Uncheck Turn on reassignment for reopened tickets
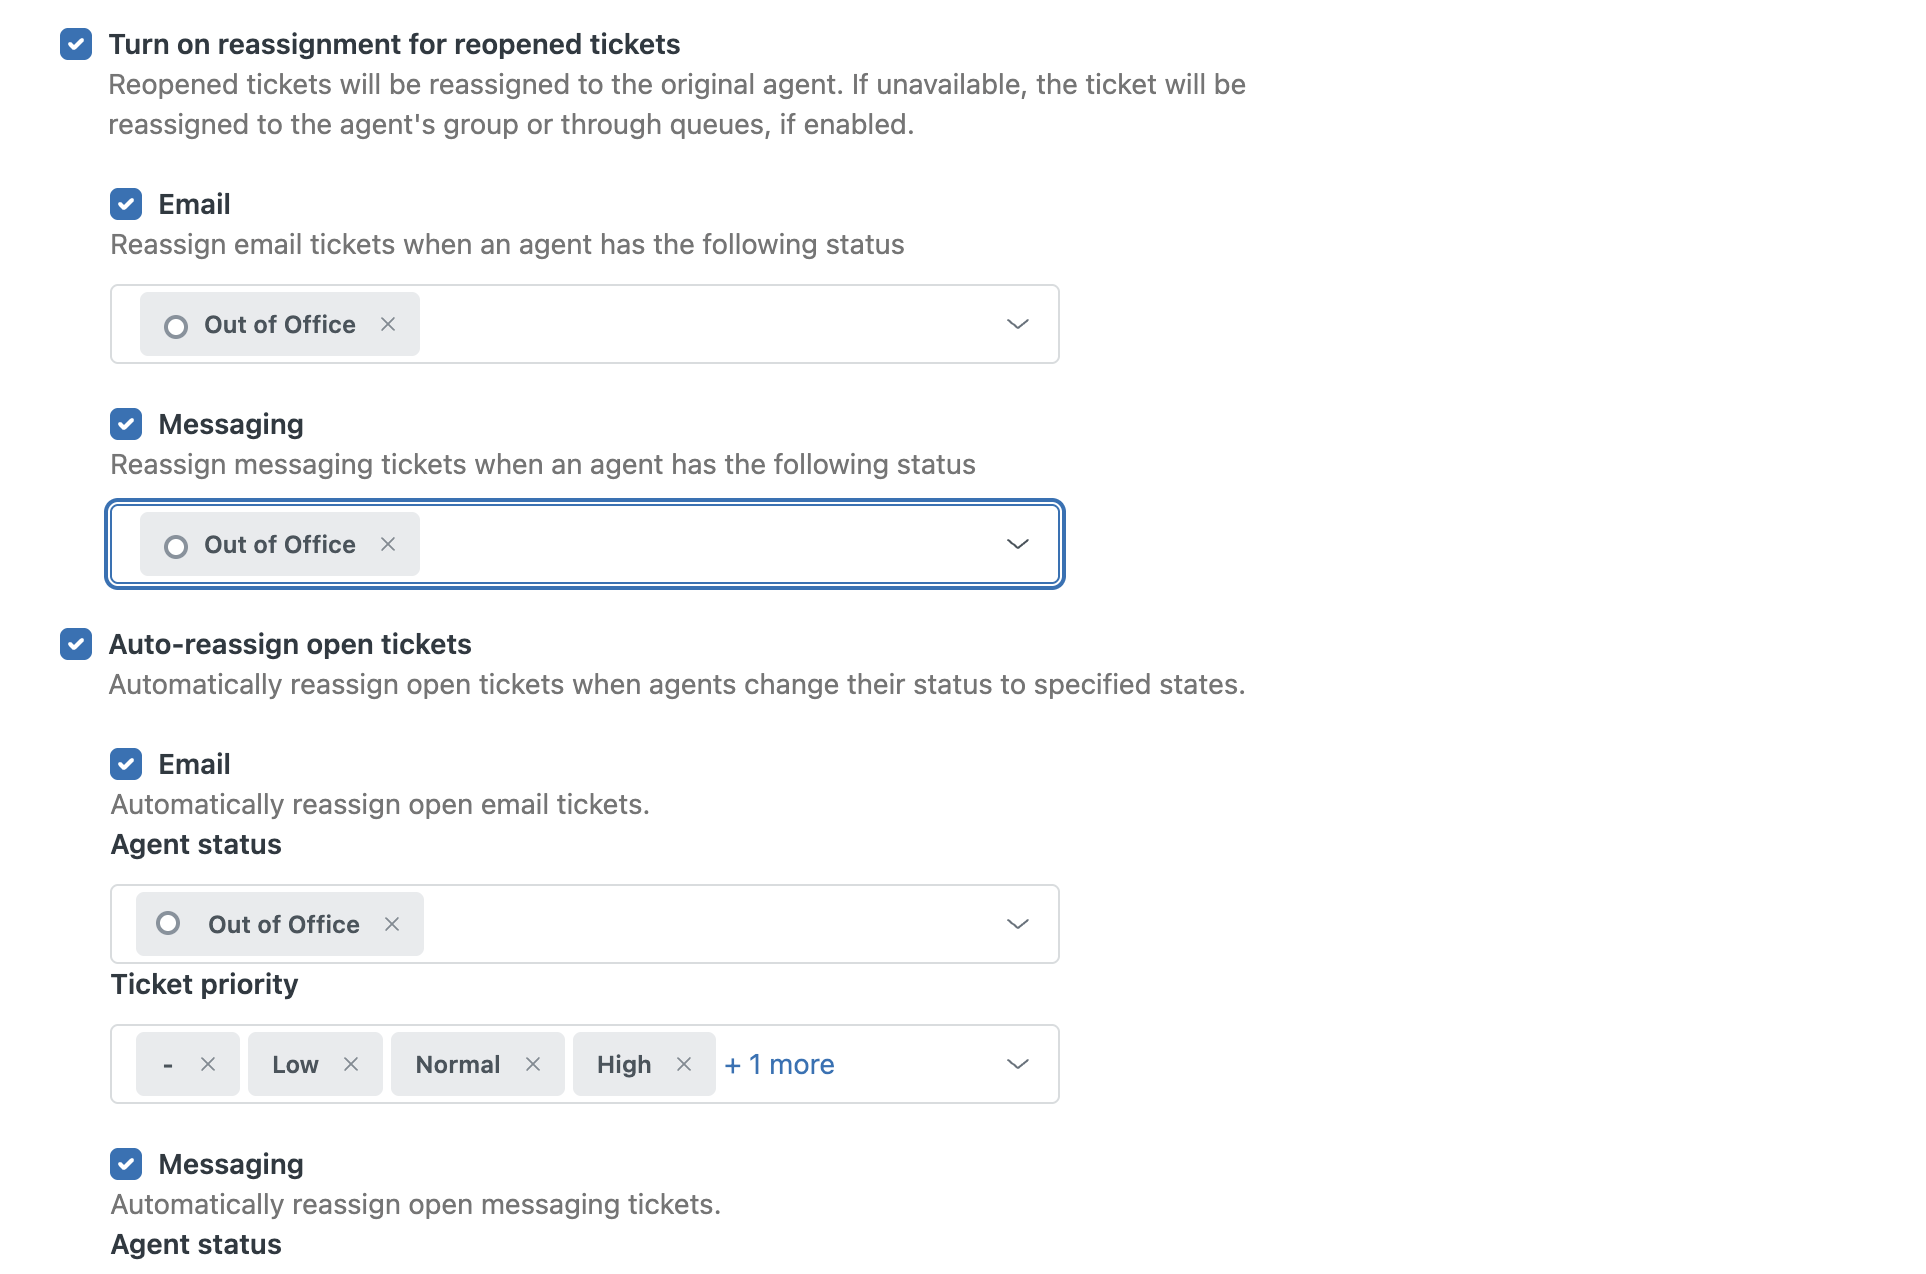Viewport: 1926px width, 1274px height. (x=76, y=44)
